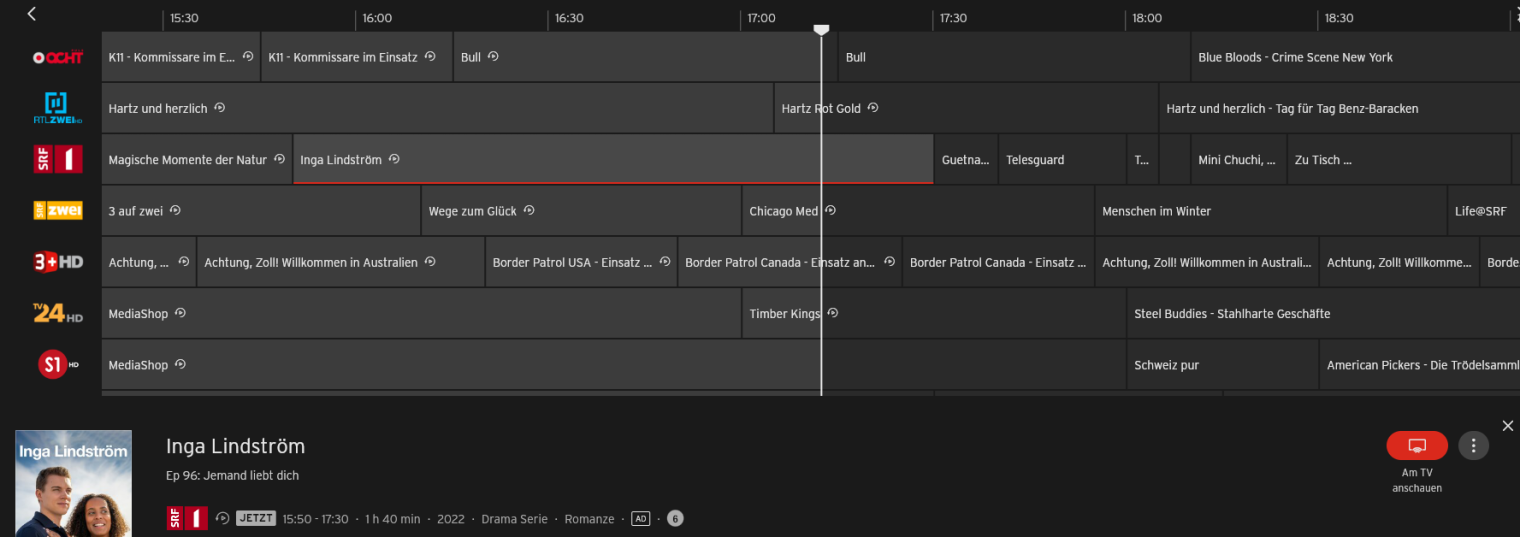Open the SRF 1 channel logo in the guide
Screen dimensions: 1520x537
[x=57, y=159]
